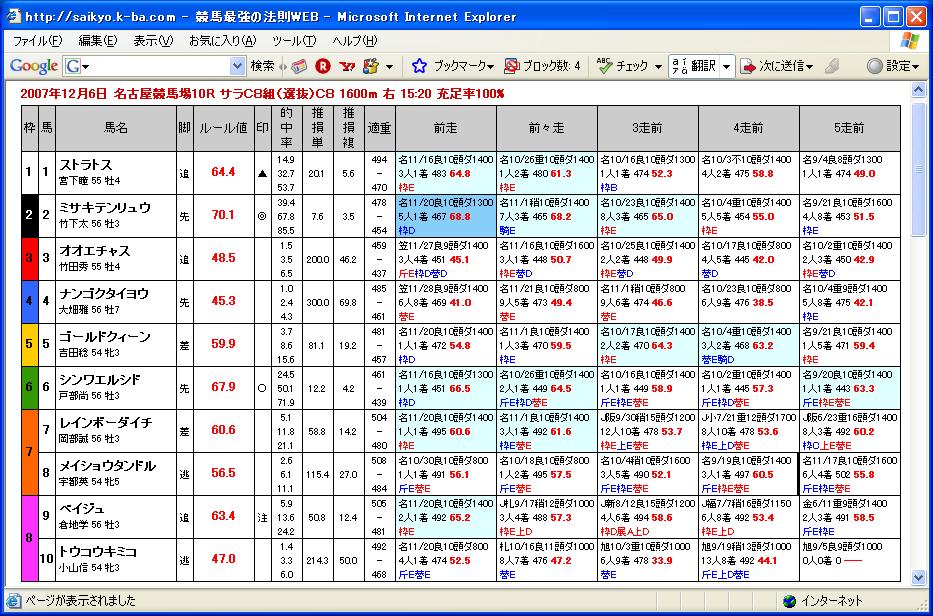Open the 編集(E) menu

pyautogui.click(x=98, y=41)
